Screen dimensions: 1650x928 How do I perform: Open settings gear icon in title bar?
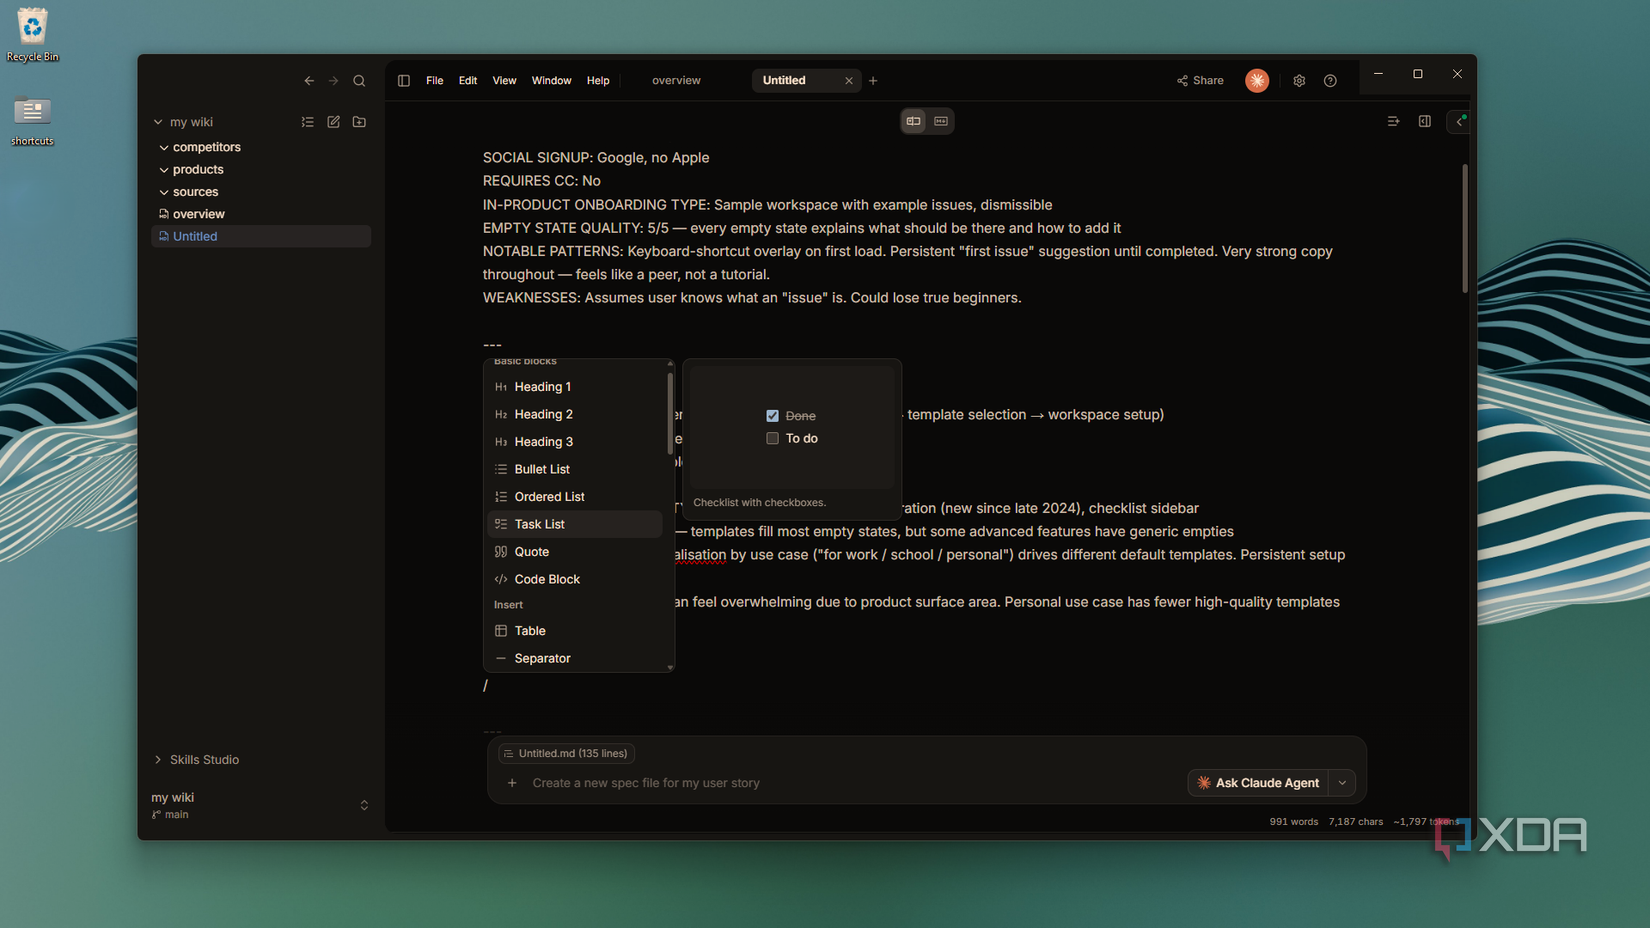pyautogui.click(x=1299, y=81)
